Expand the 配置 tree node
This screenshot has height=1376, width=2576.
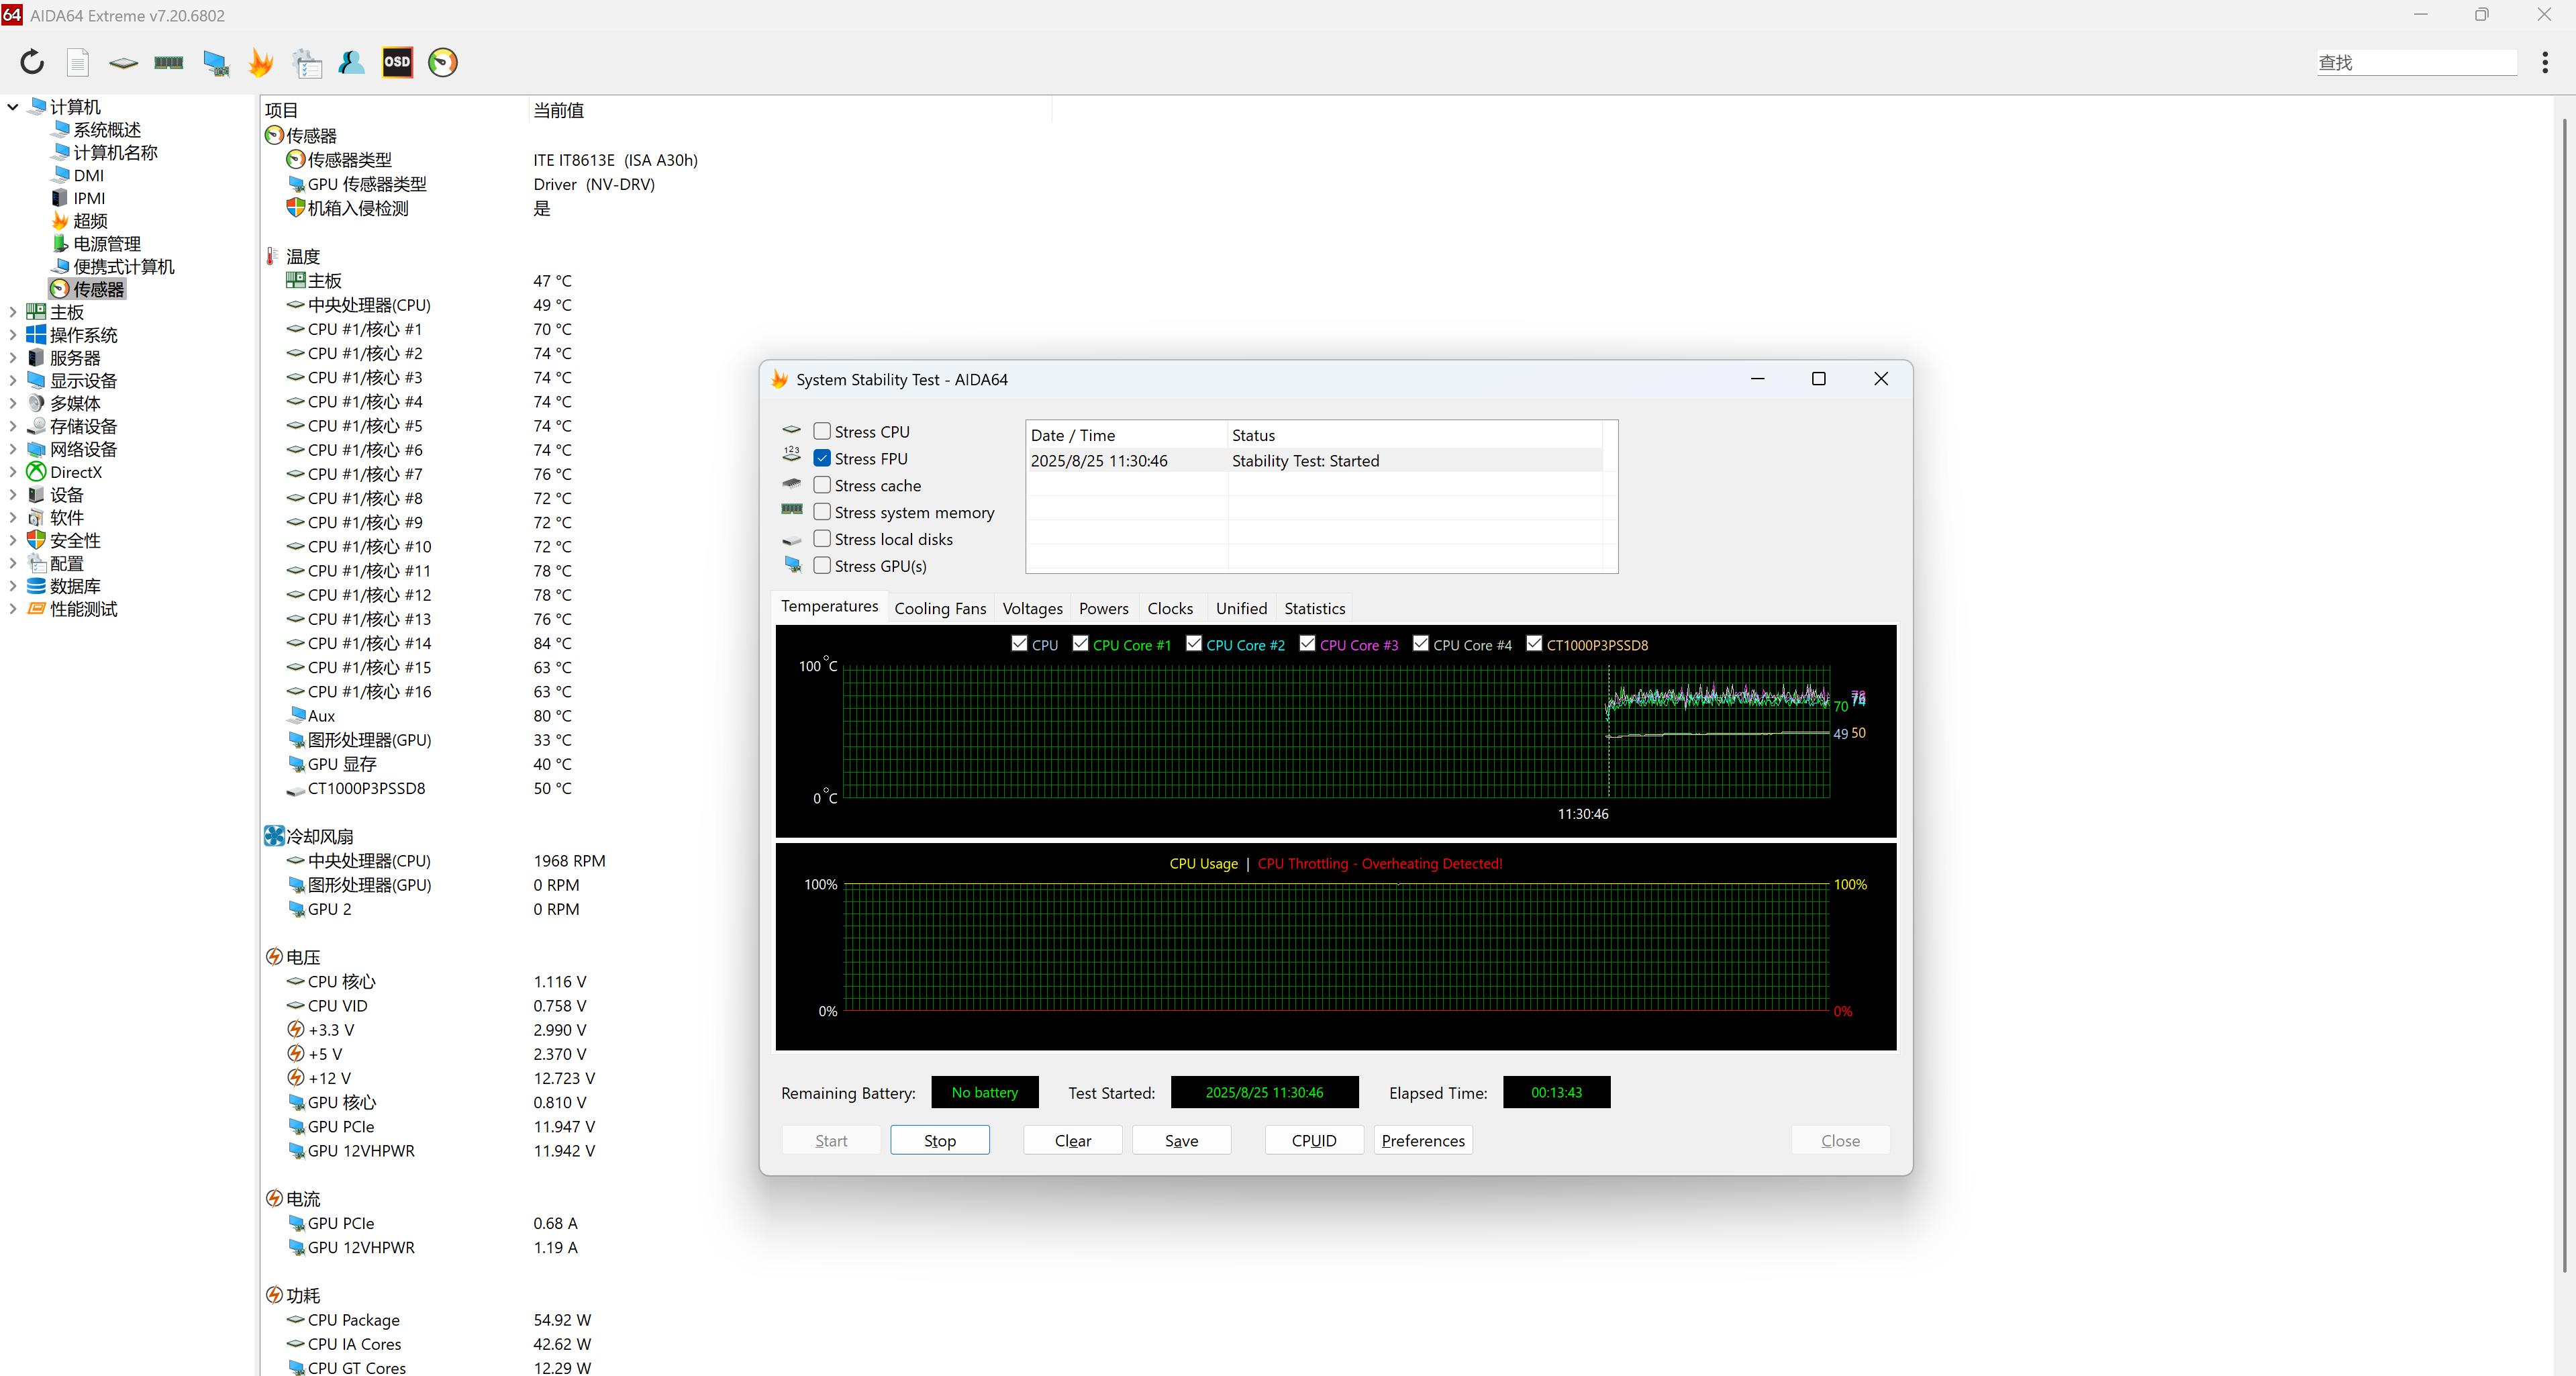tap(13, 563)
